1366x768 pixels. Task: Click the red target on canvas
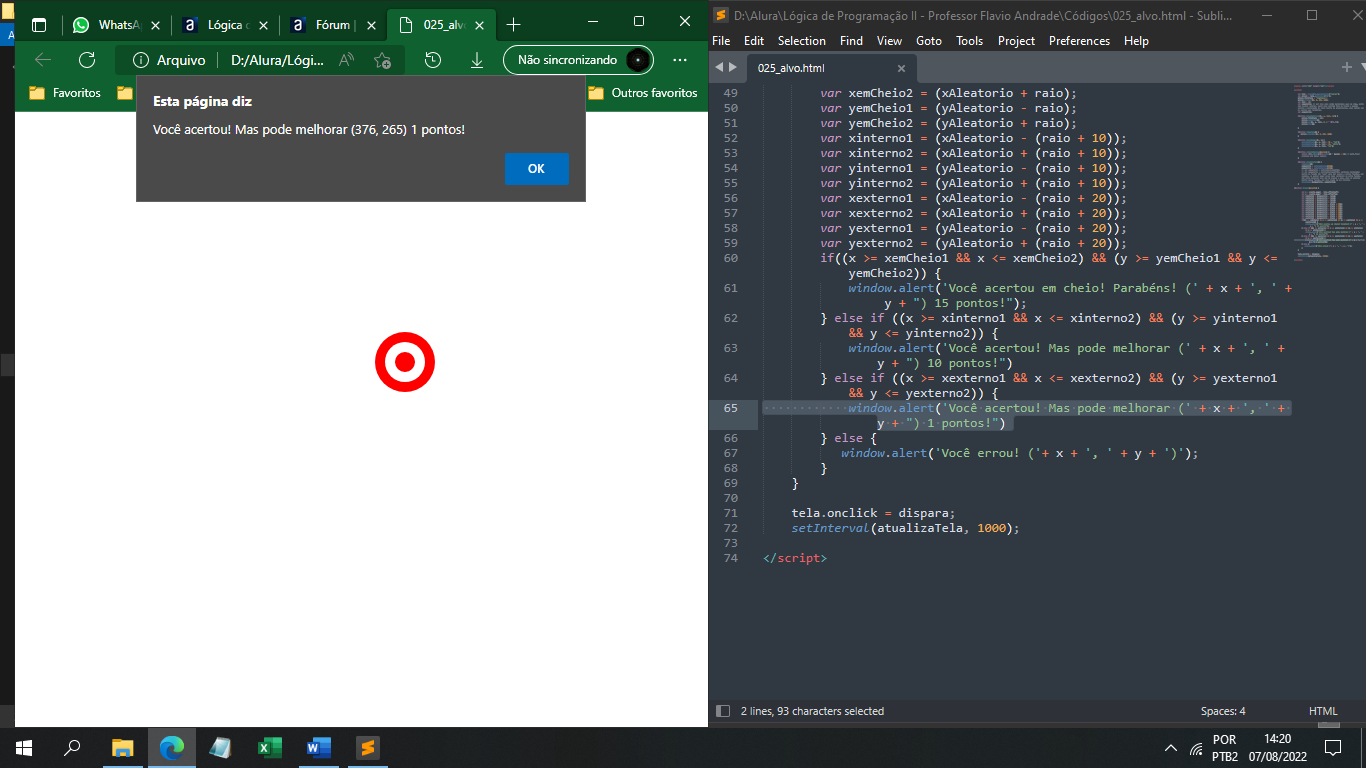(405, 362)
